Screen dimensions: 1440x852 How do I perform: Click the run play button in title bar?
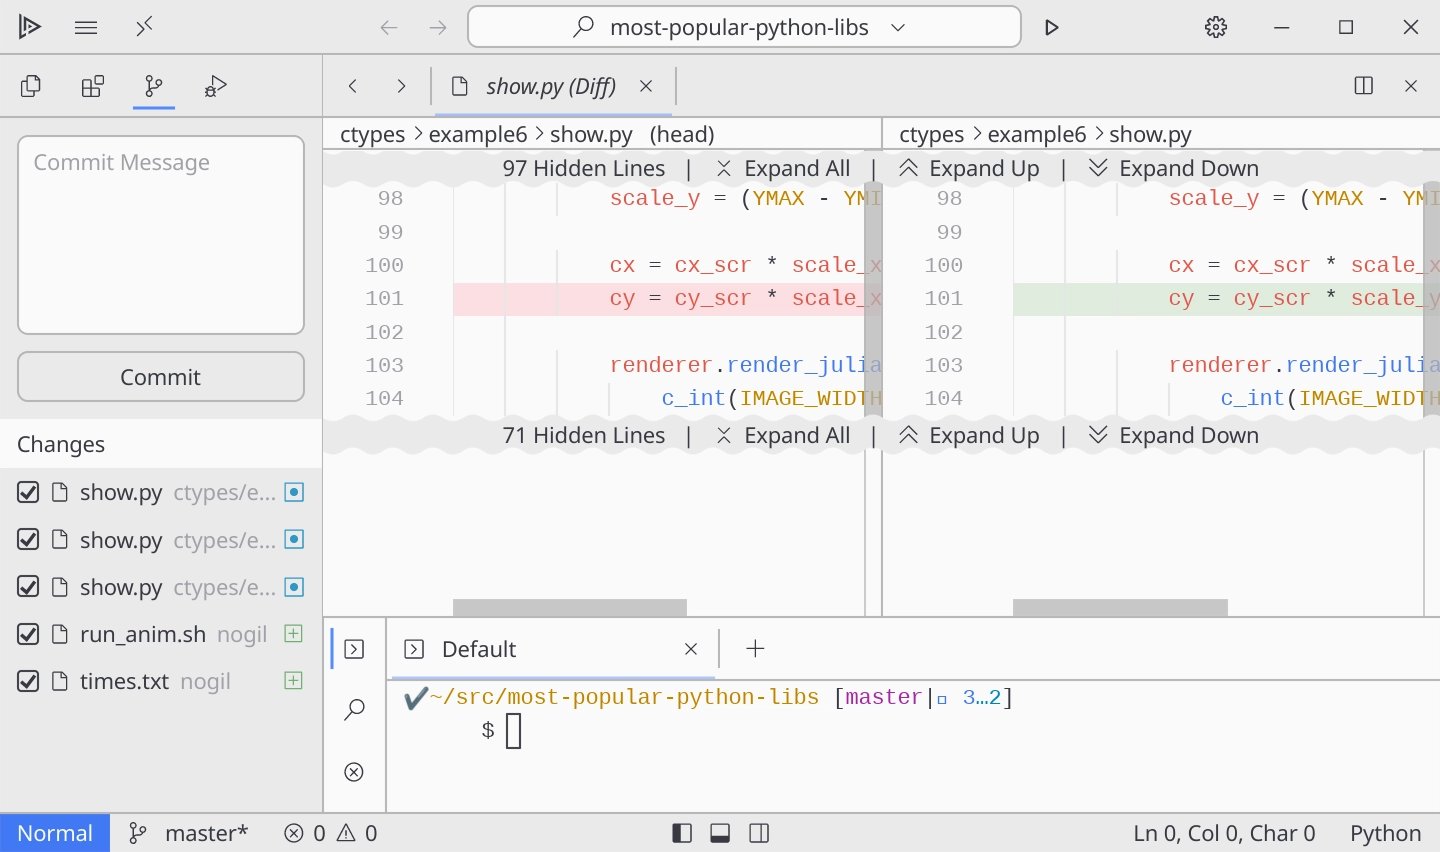click(x=1051, y=27)
